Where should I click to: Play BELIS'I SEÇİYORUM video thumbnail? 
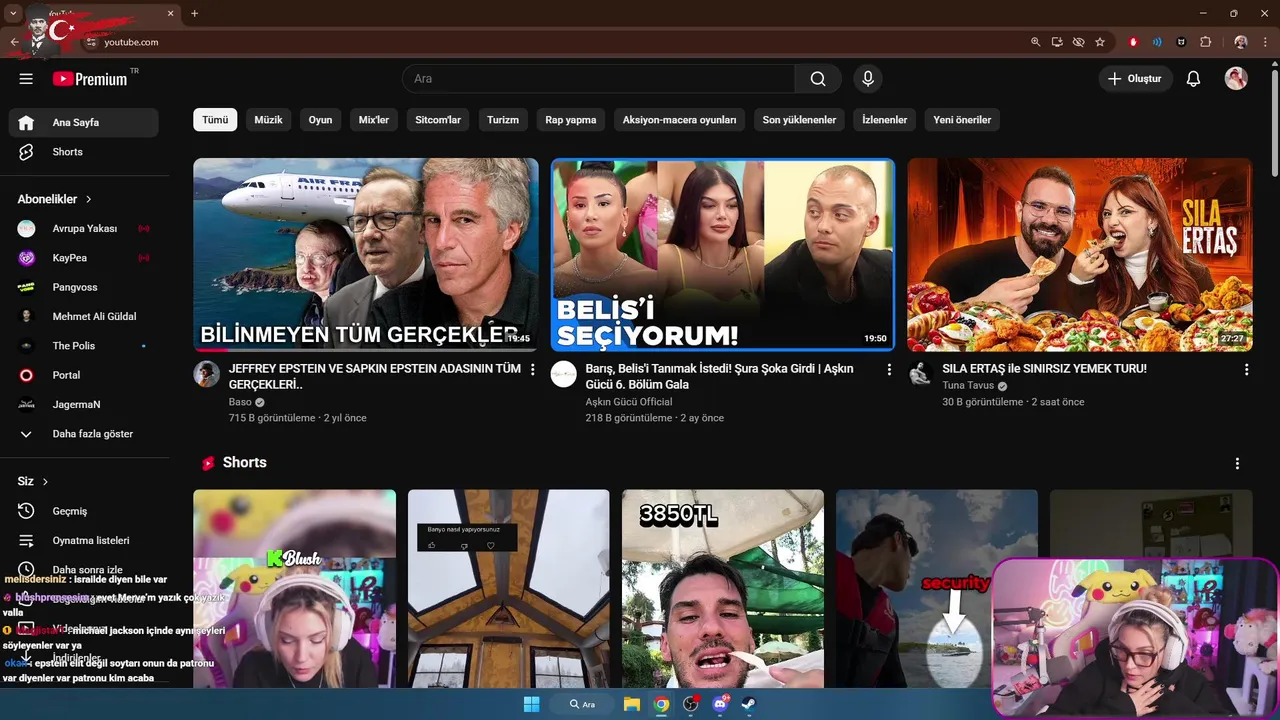point(723,255)
